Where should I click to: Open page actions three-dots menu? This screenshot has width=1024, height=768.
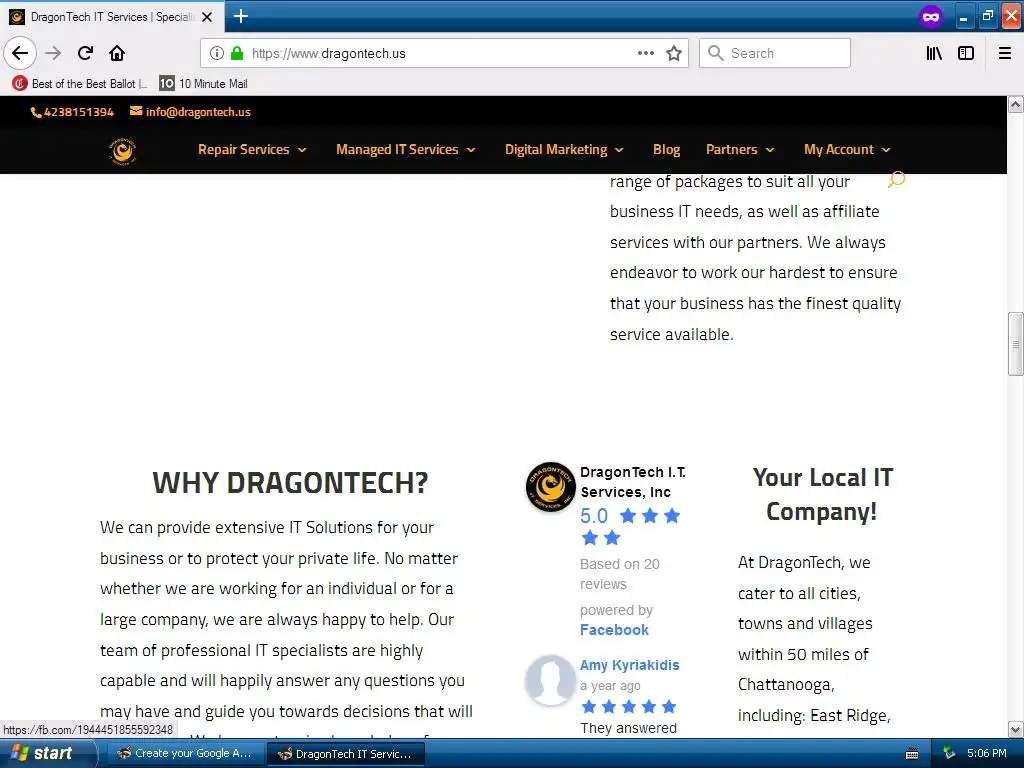[x=646, y=53]
